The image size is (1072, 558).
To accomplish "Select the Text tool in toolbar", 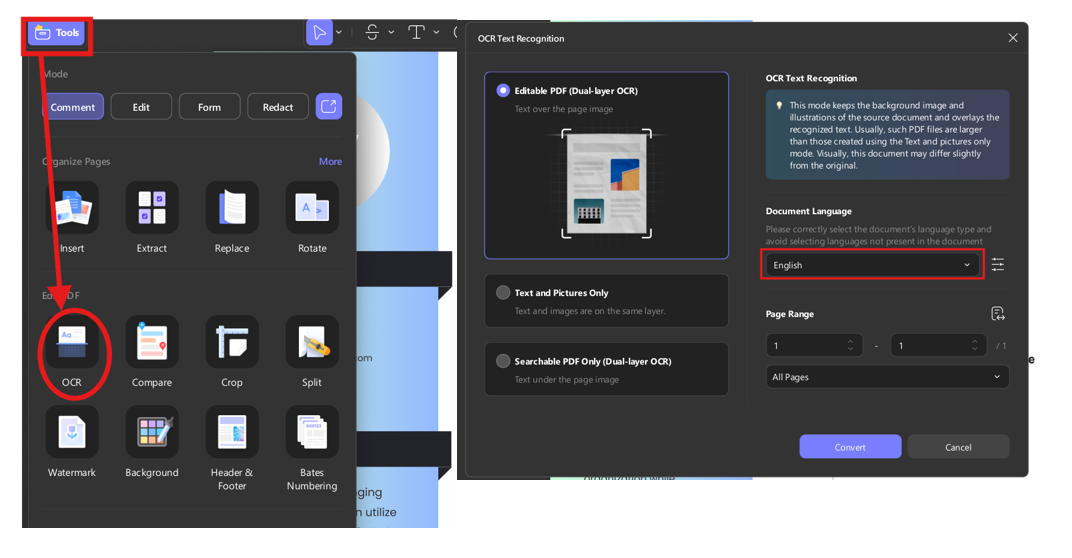I will tap(416, 32).
